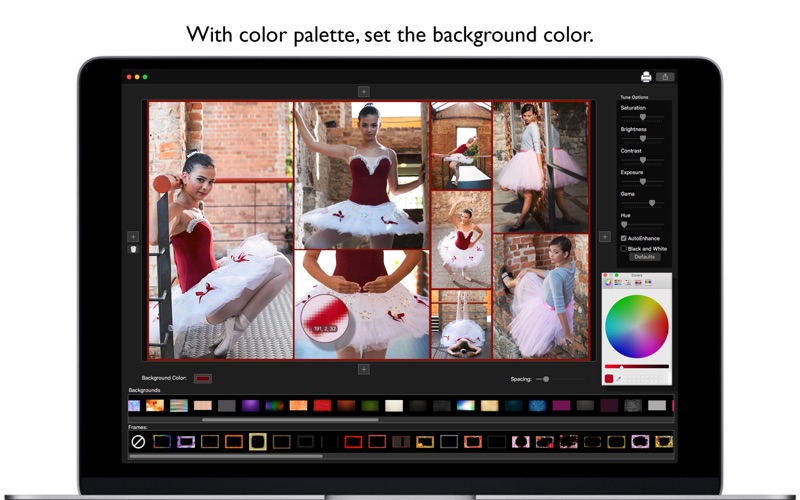Click the printer icon in the title bar

pyautogui.click(x=646, y=77)
